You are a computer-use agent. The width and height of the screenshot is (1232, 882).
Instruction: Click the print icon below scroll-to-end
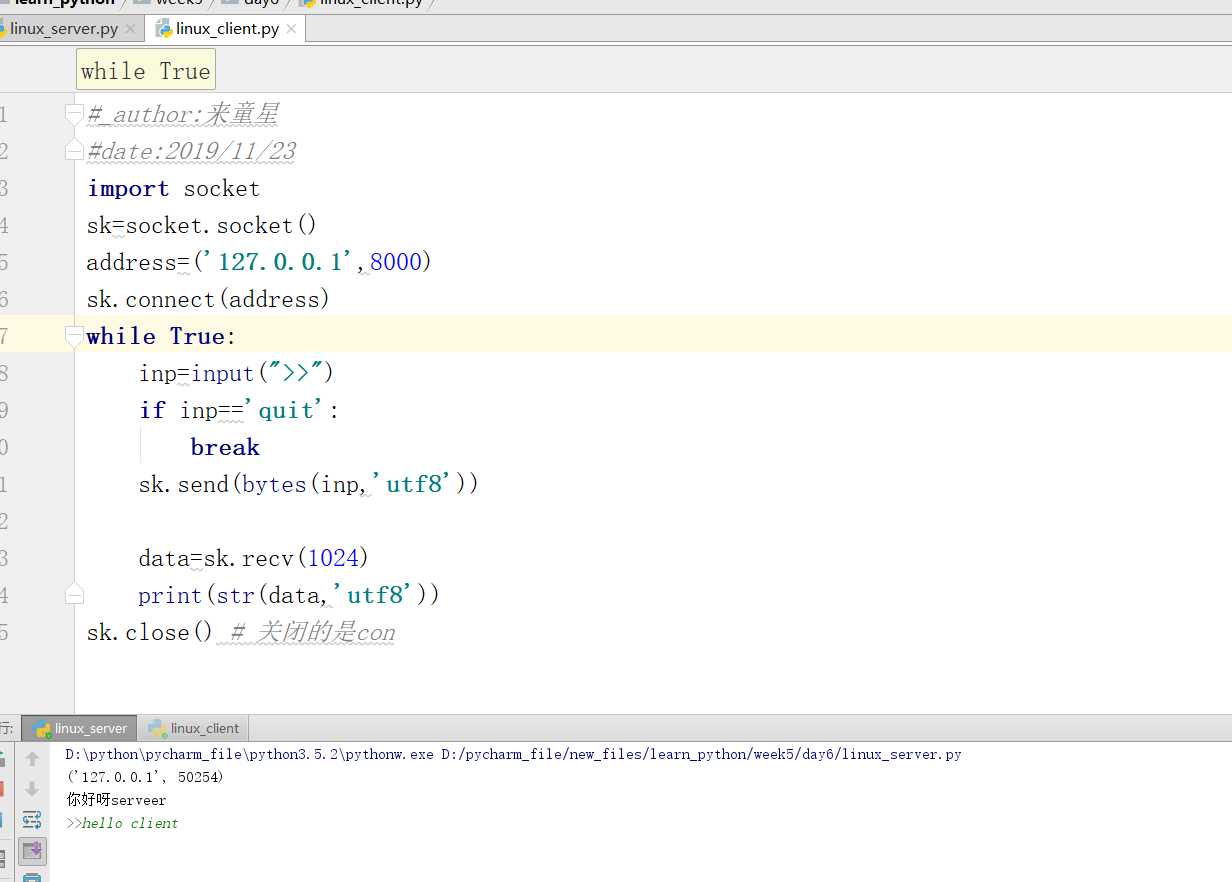tap(32, 877)
